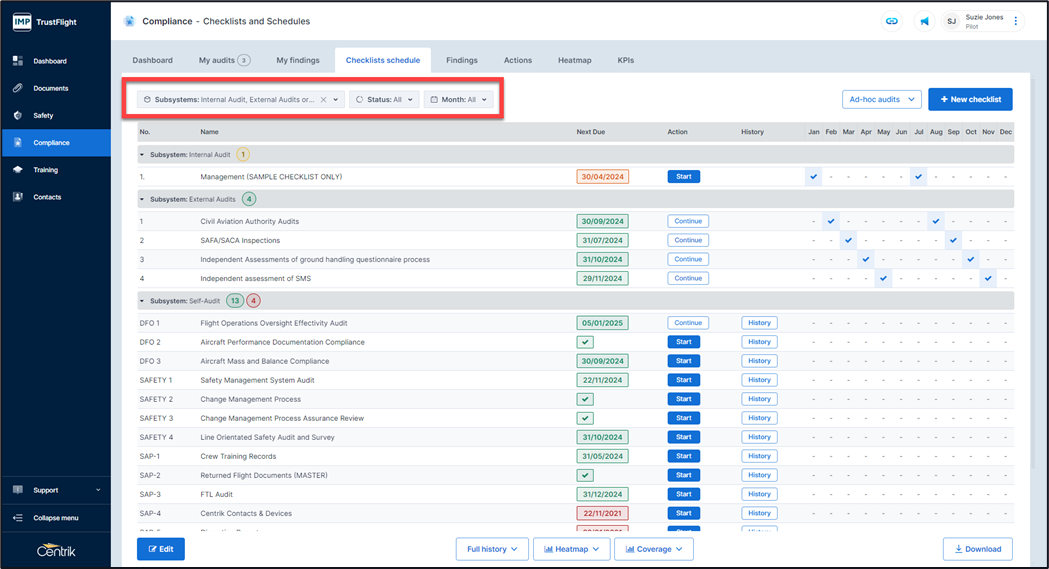Toggle the Mar checkmark for SAFA/SACA Inspections

click(848, 240)
